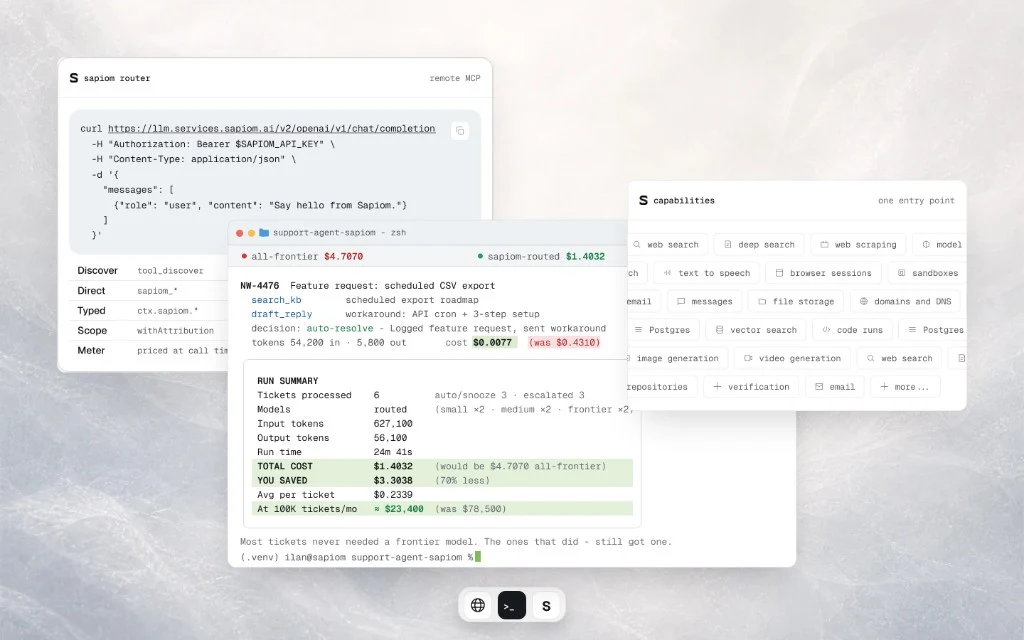Click the Sapiom S logo in router panel
This screenshot has width=1024, height=640.
pos(74,78)
